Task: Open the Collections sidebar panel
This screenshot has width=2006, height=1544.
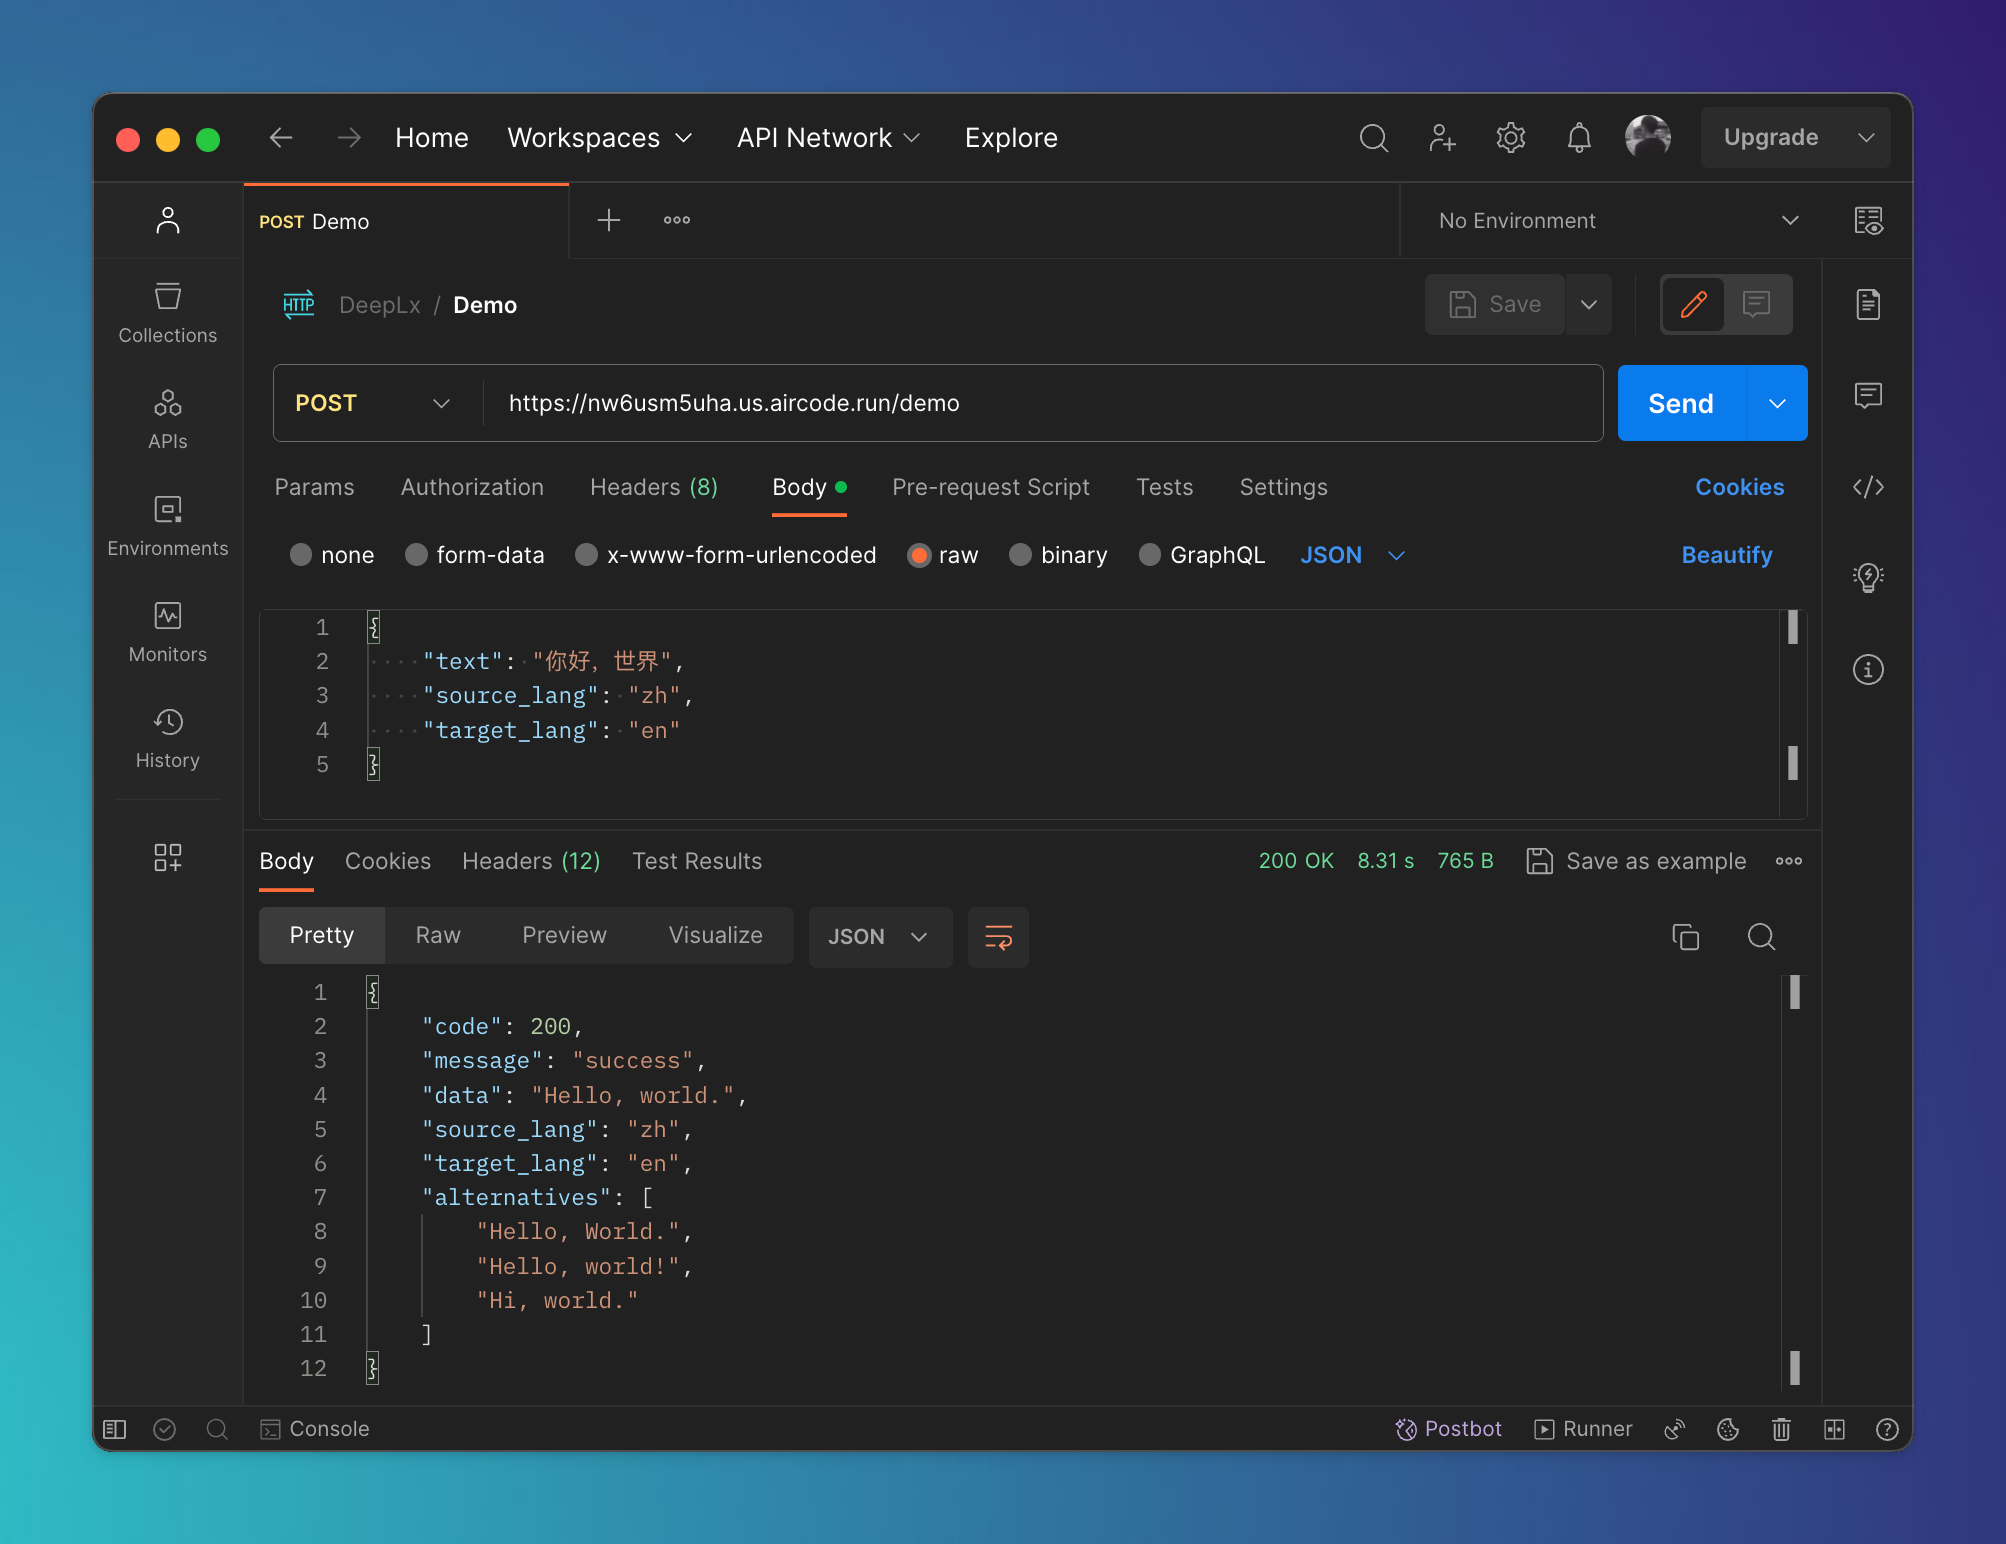Action: coord(167,313)
